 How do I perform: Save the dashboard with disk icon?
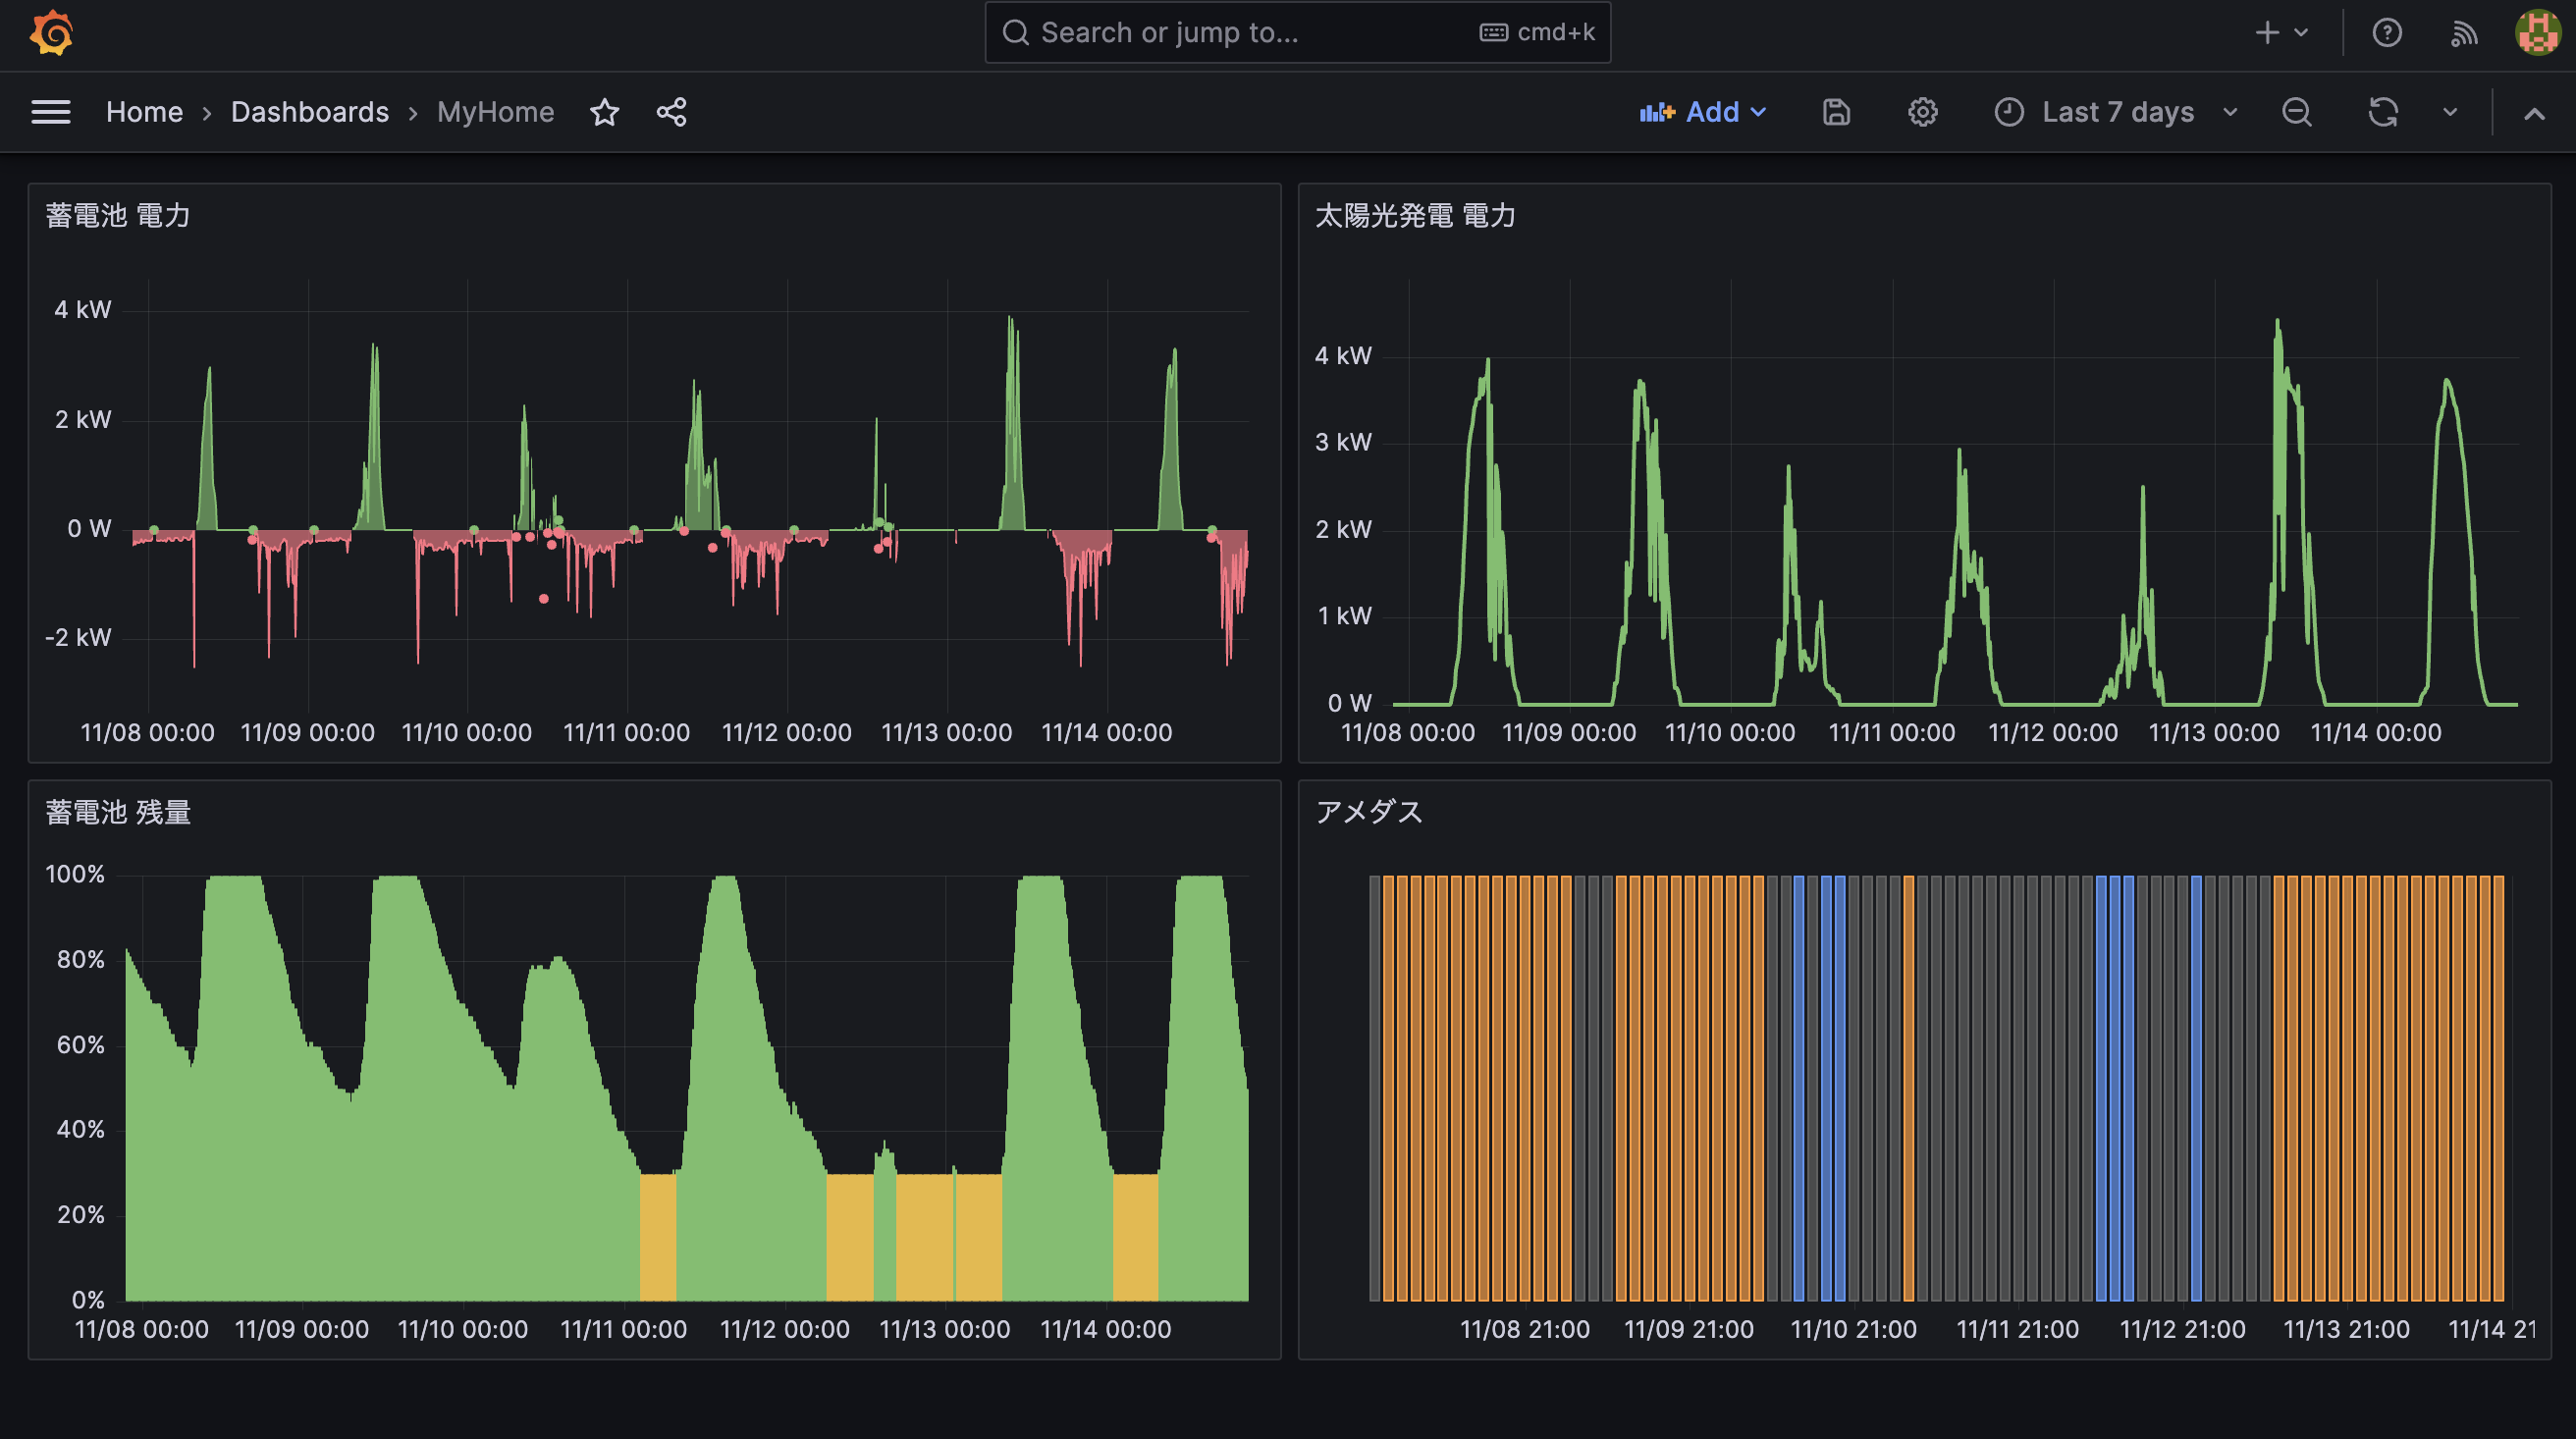click(1836, 112)
